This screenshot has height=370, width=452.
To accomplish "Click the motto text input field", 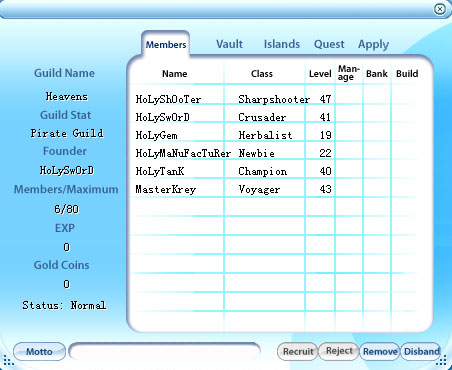I will tap(165, 351).
